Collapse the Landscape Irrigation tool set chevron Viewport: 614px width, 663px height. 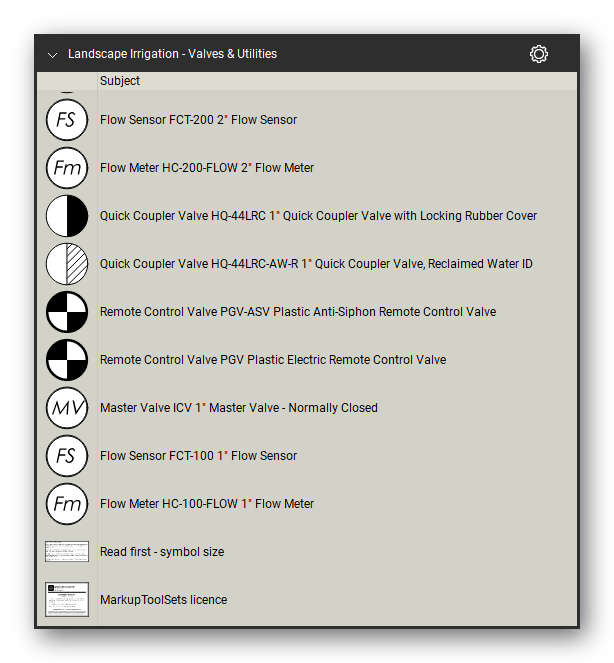click(x=52, y=55)
